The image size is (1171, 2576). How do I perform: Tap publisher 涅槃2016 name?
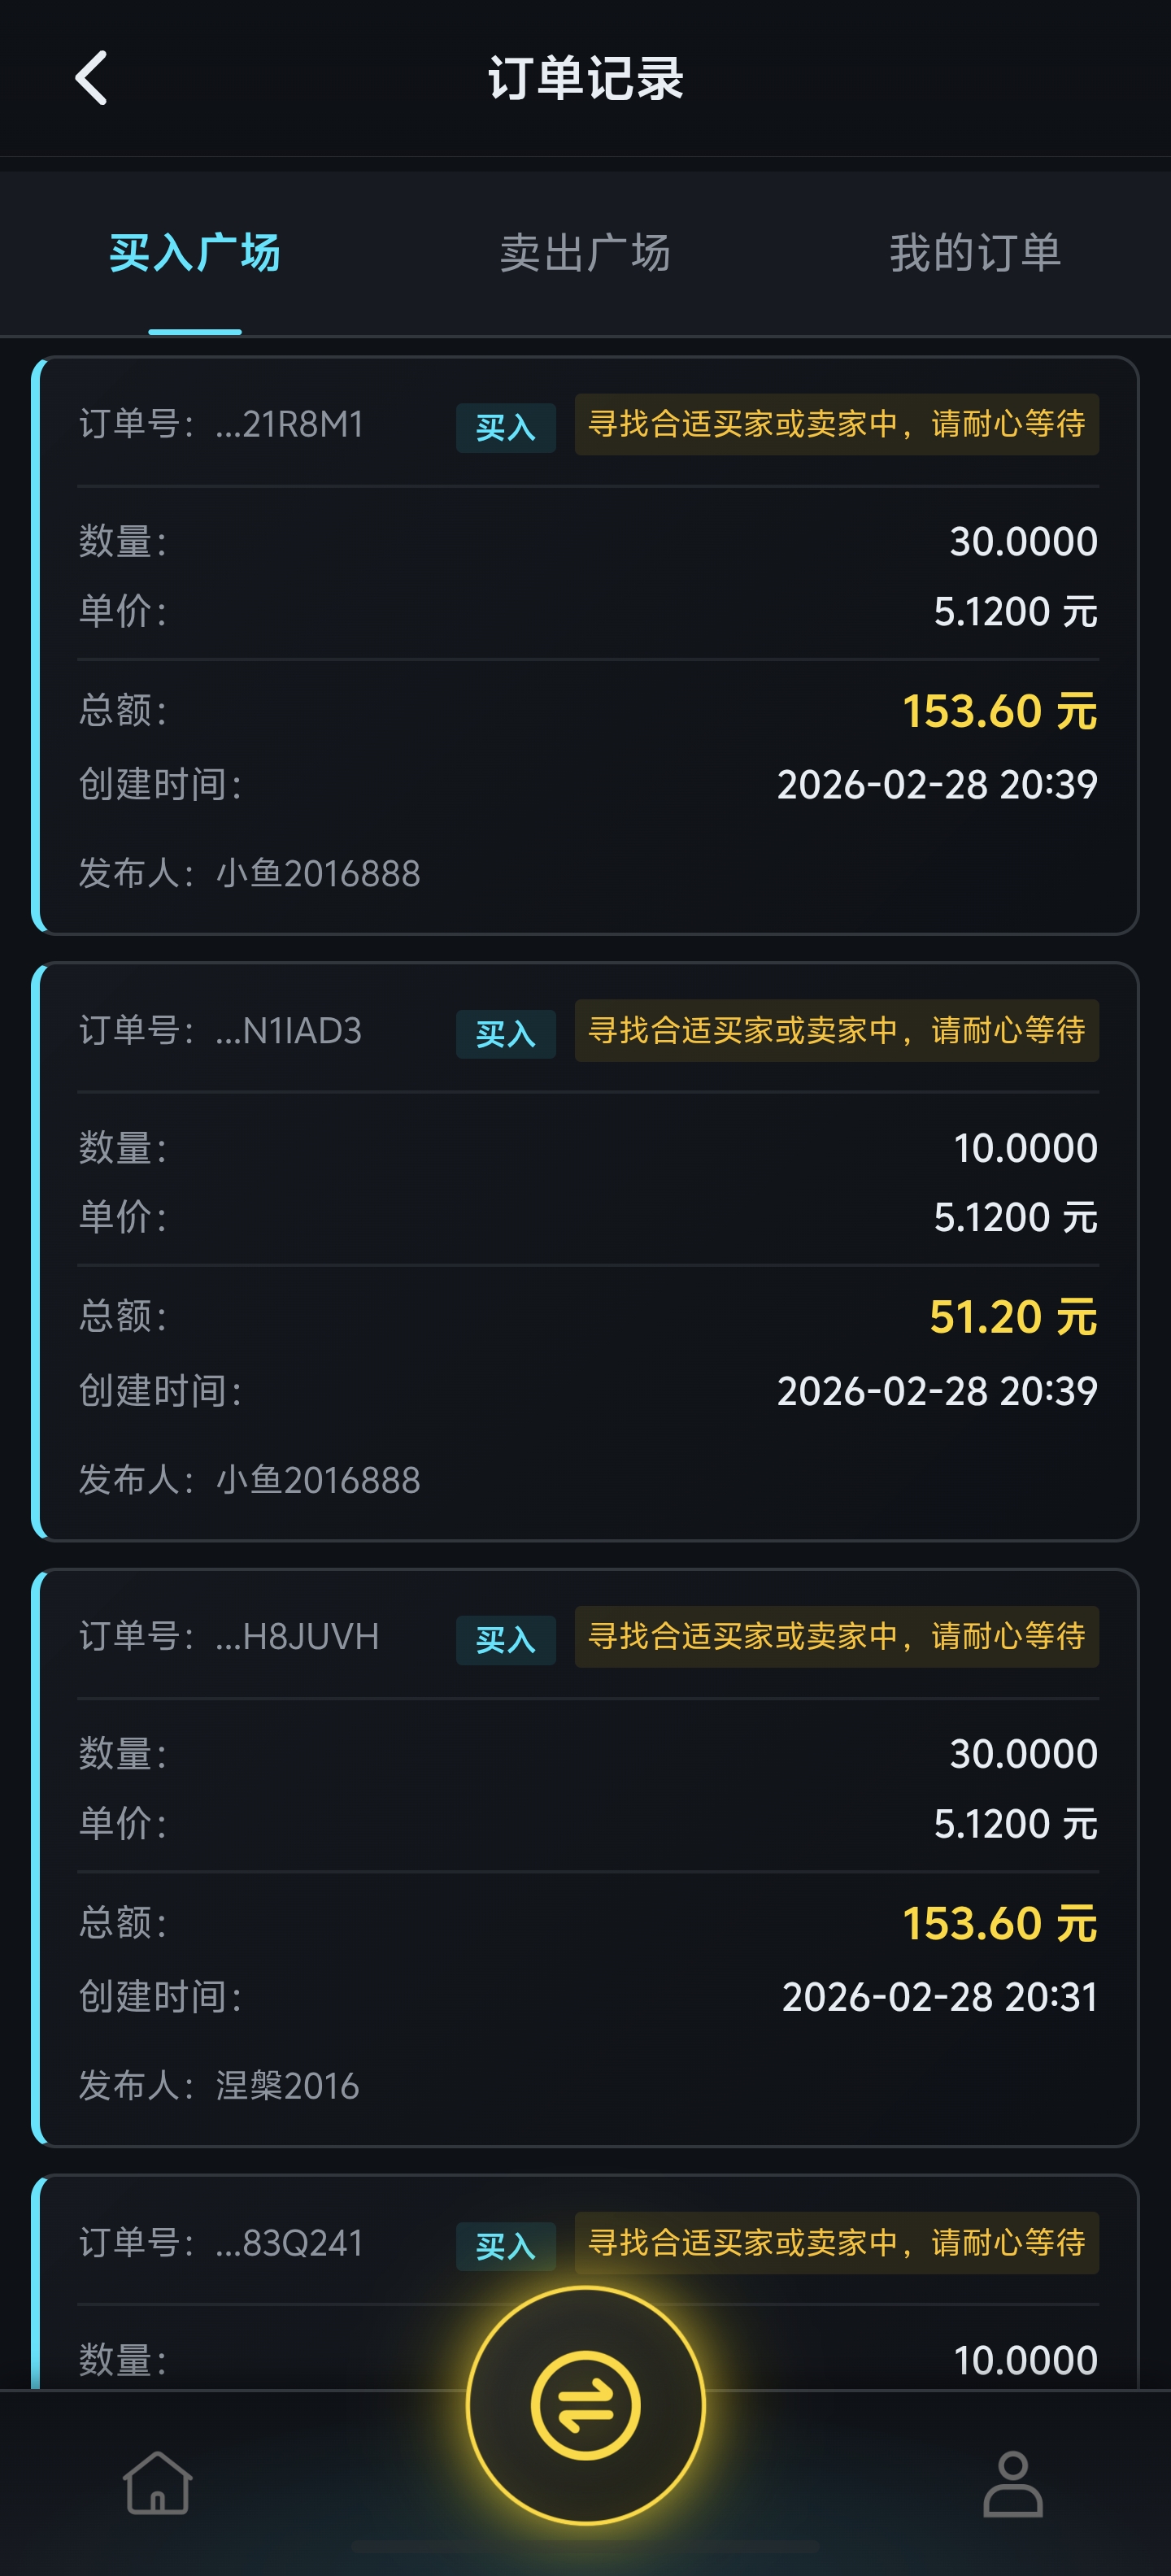287,2086
